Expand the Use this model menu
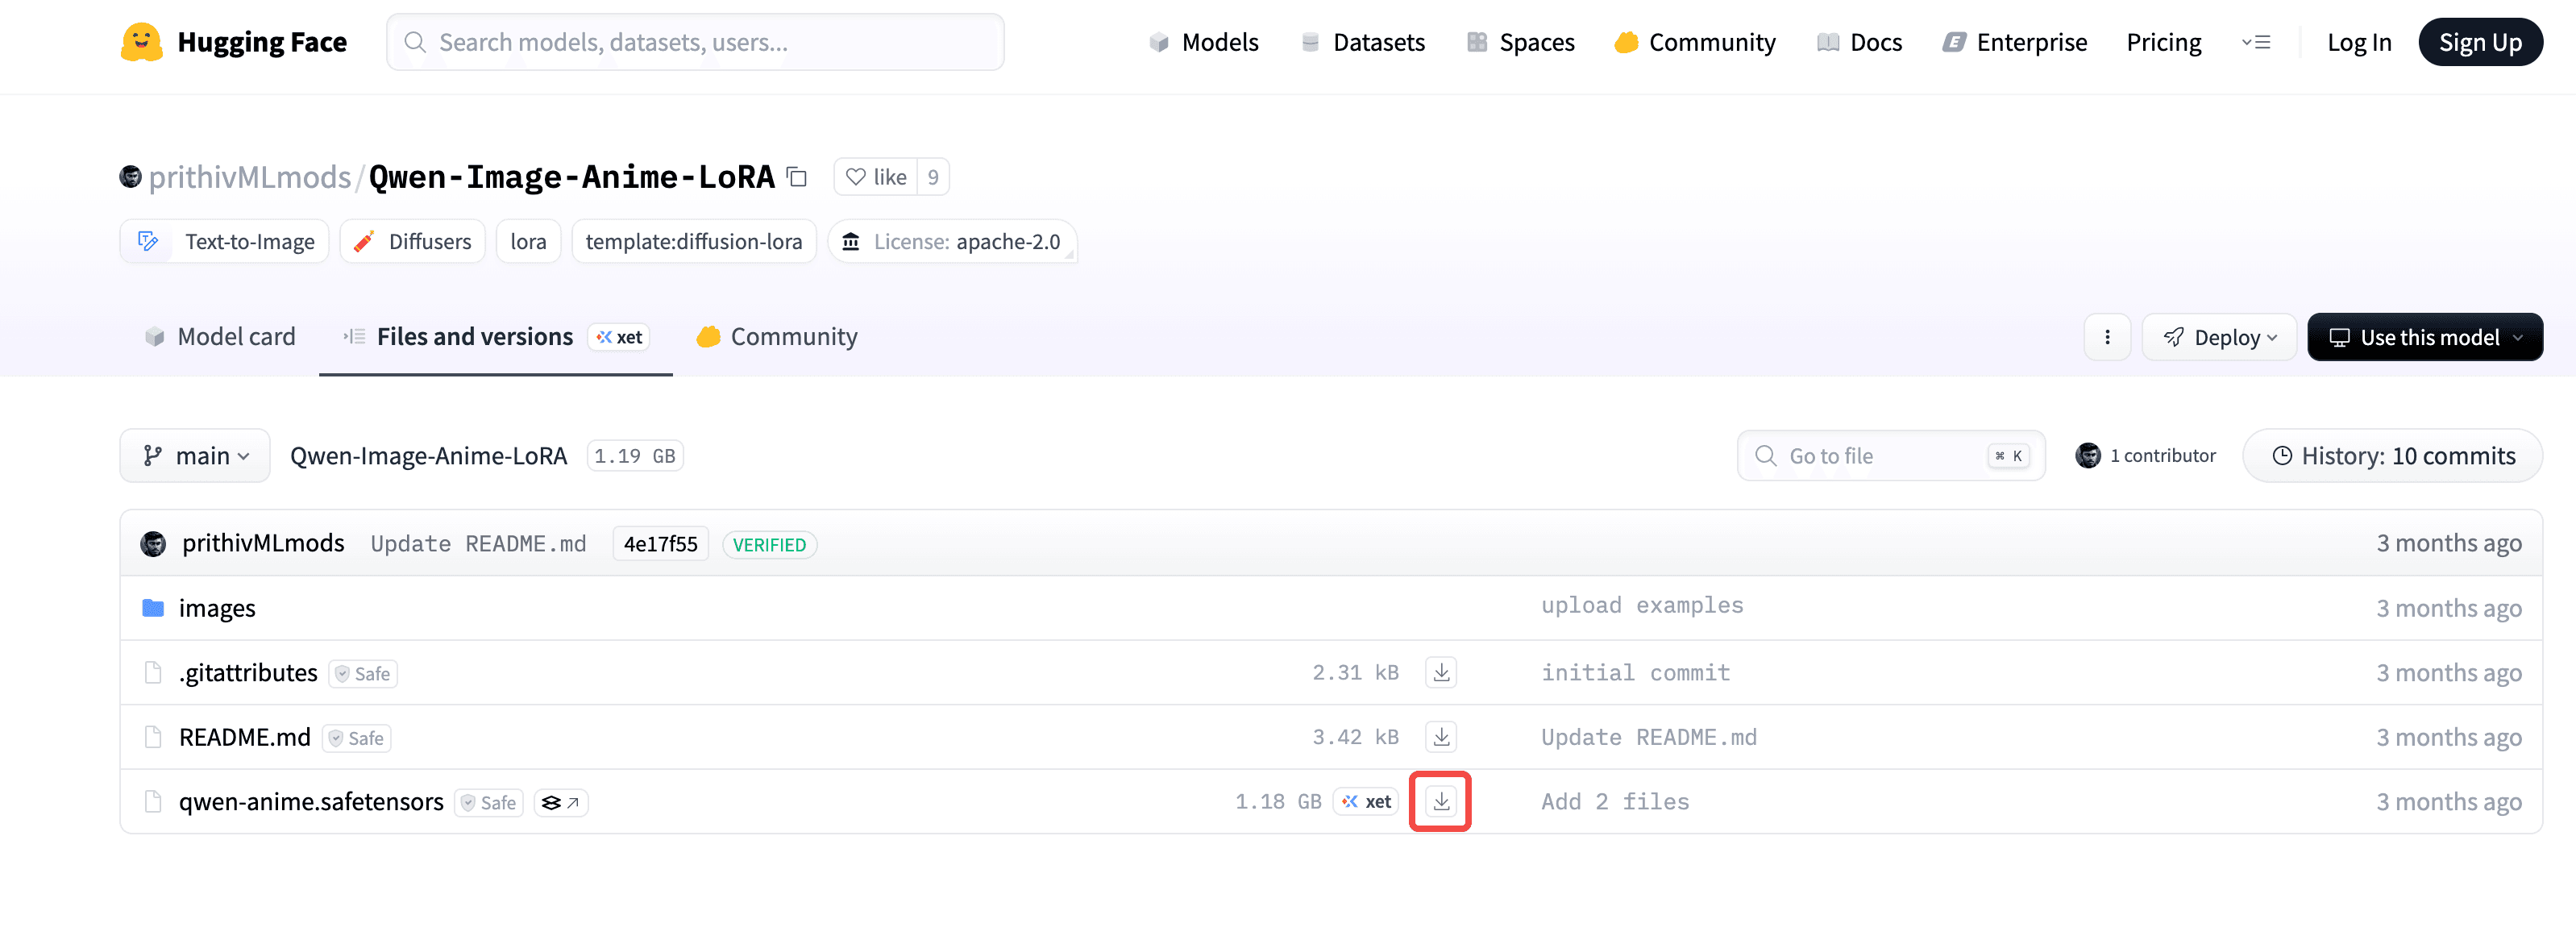The image size is (2576, 940). (x=2424, y=337)
